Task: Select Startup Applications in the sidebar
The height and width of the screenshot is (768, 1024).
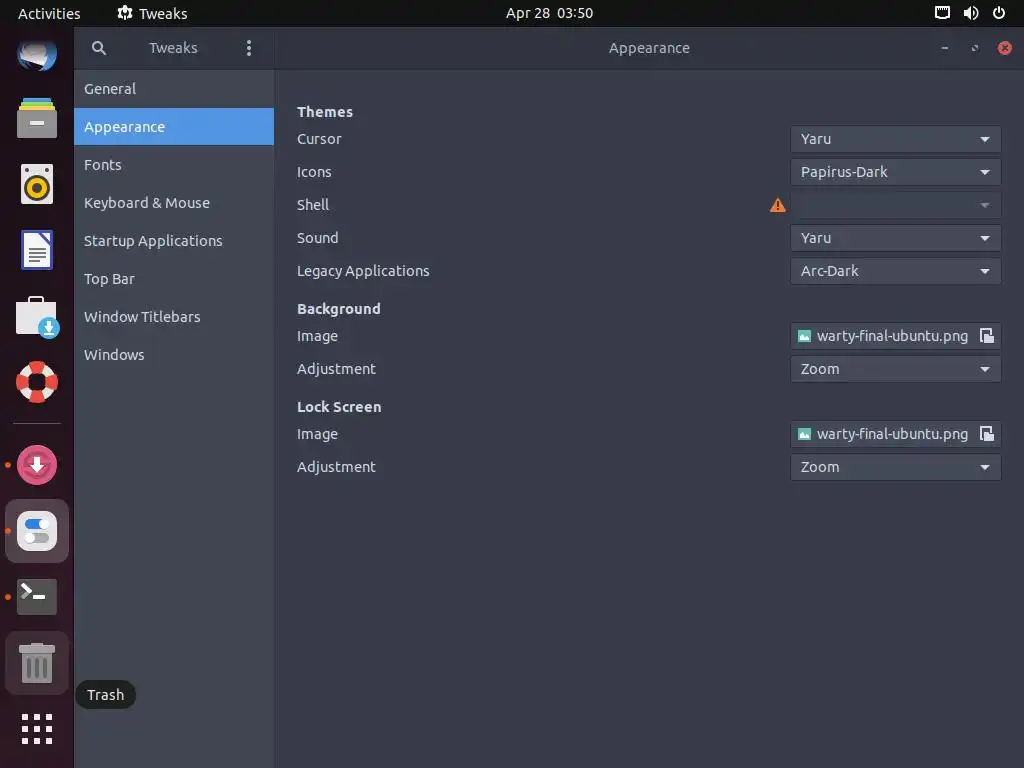Action: pyautogui.click(x=174, y=240)
